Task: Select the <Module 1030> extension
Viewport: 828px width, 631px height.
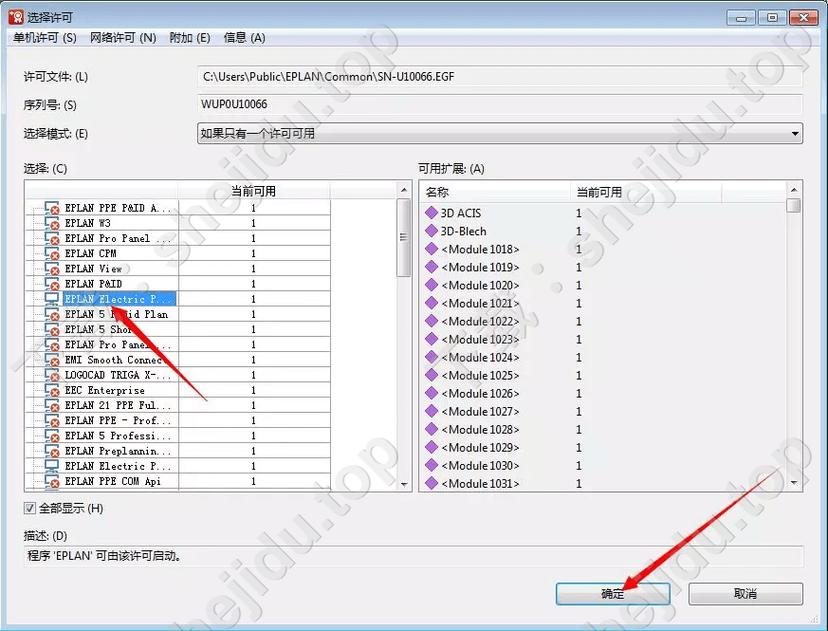Action: [x=480, y=465]
